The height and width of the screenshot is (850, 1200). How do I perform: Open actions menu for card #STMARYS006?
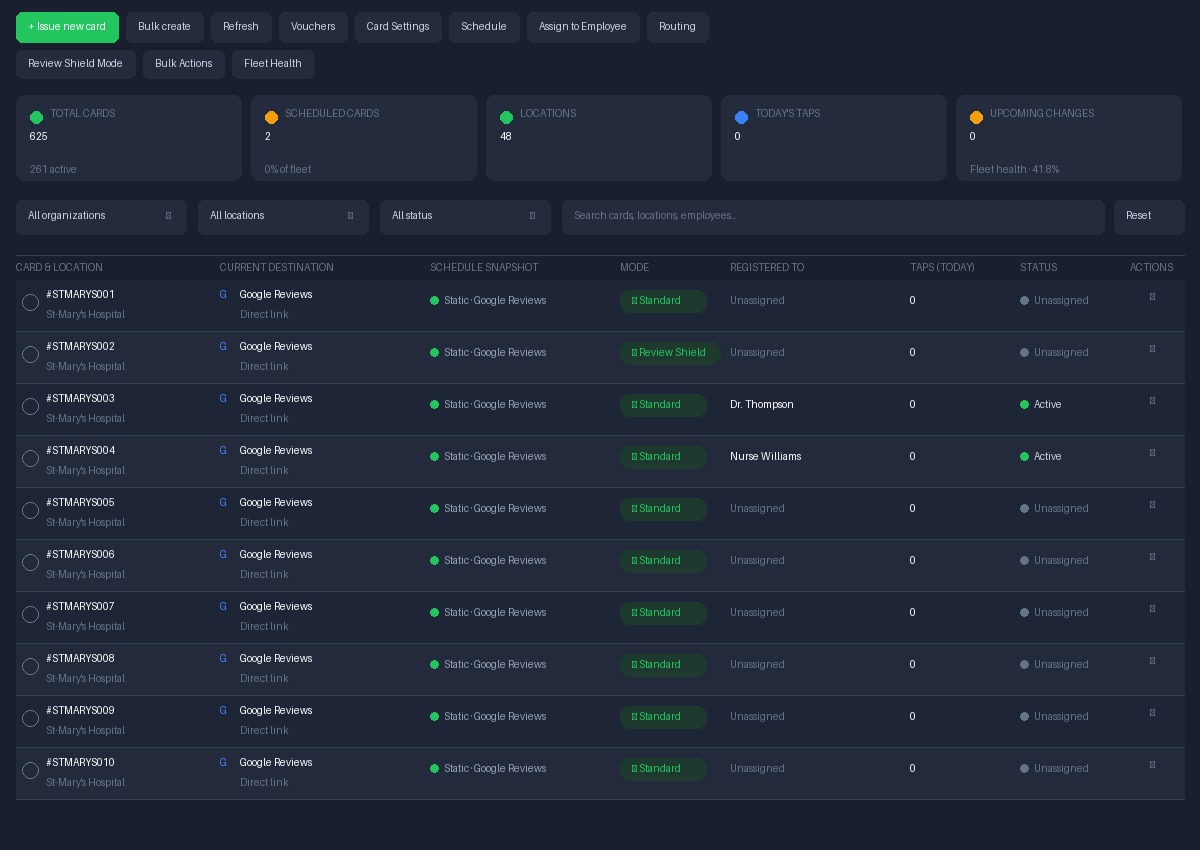(x=1152, y=557)
